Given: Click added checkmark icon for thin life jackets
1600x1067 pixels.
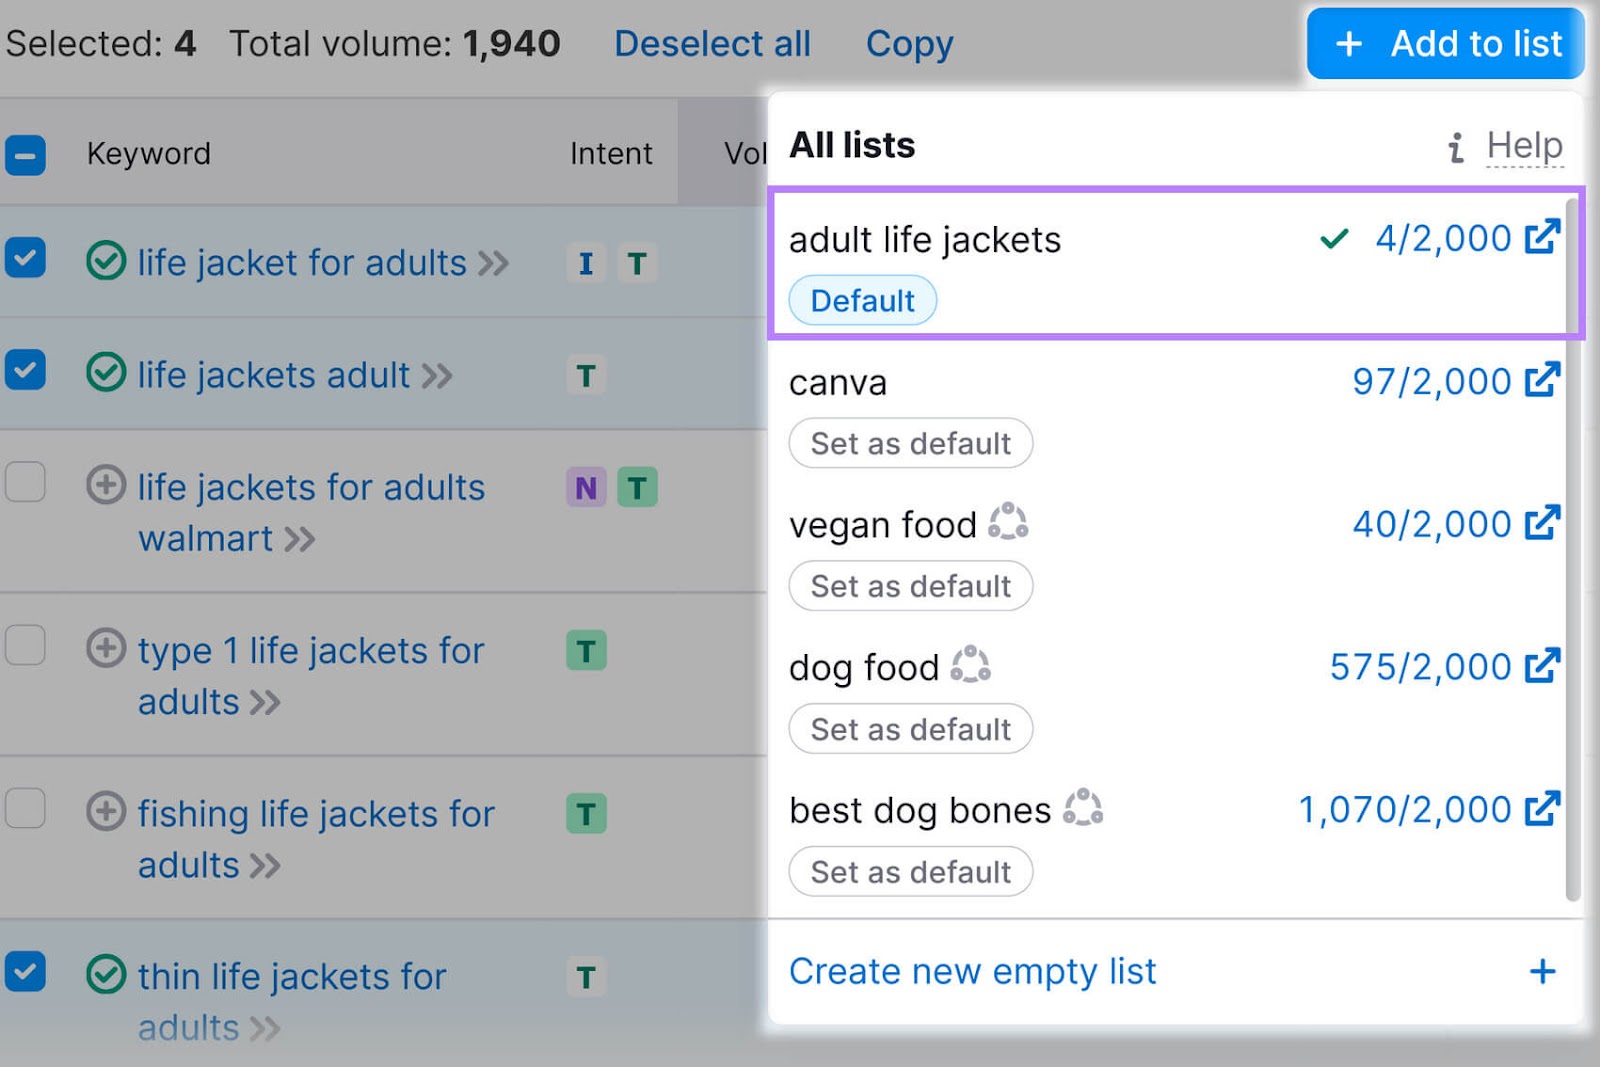Looking at the screenshot, I should (x=106, y=974).
